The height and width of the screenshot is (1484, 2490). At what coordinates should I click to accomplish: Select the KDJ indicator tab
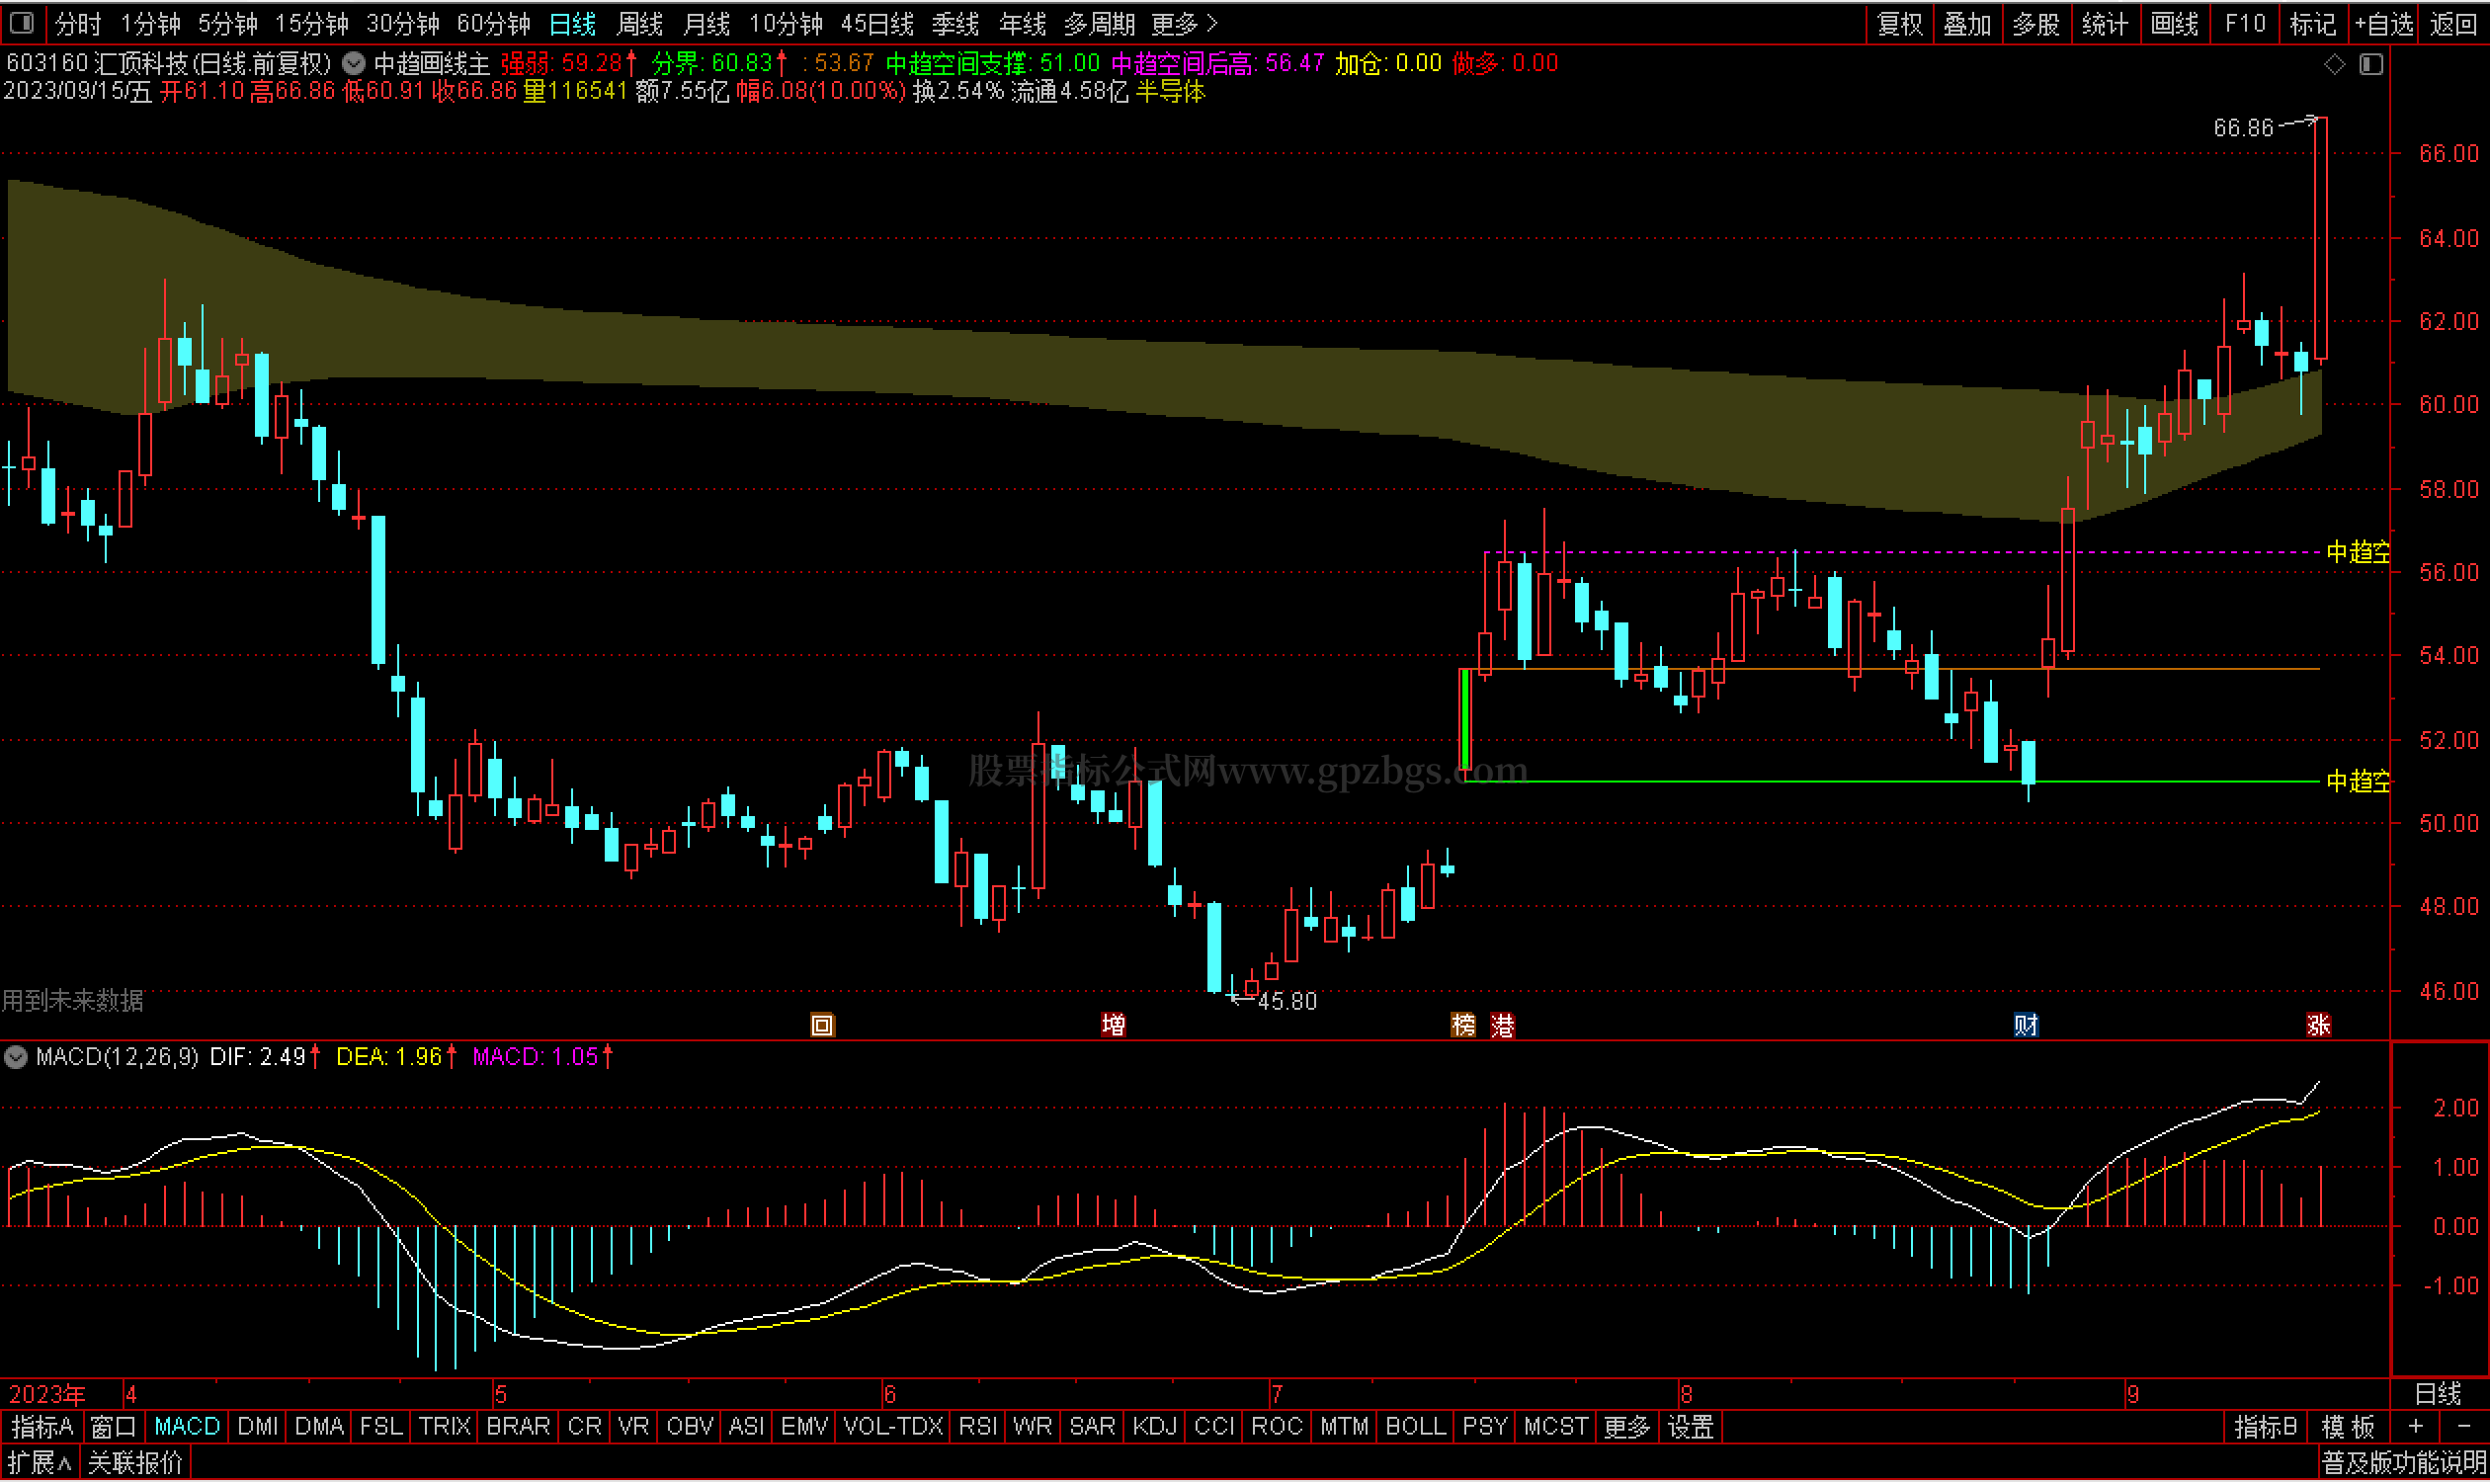pos(1155,1428)
